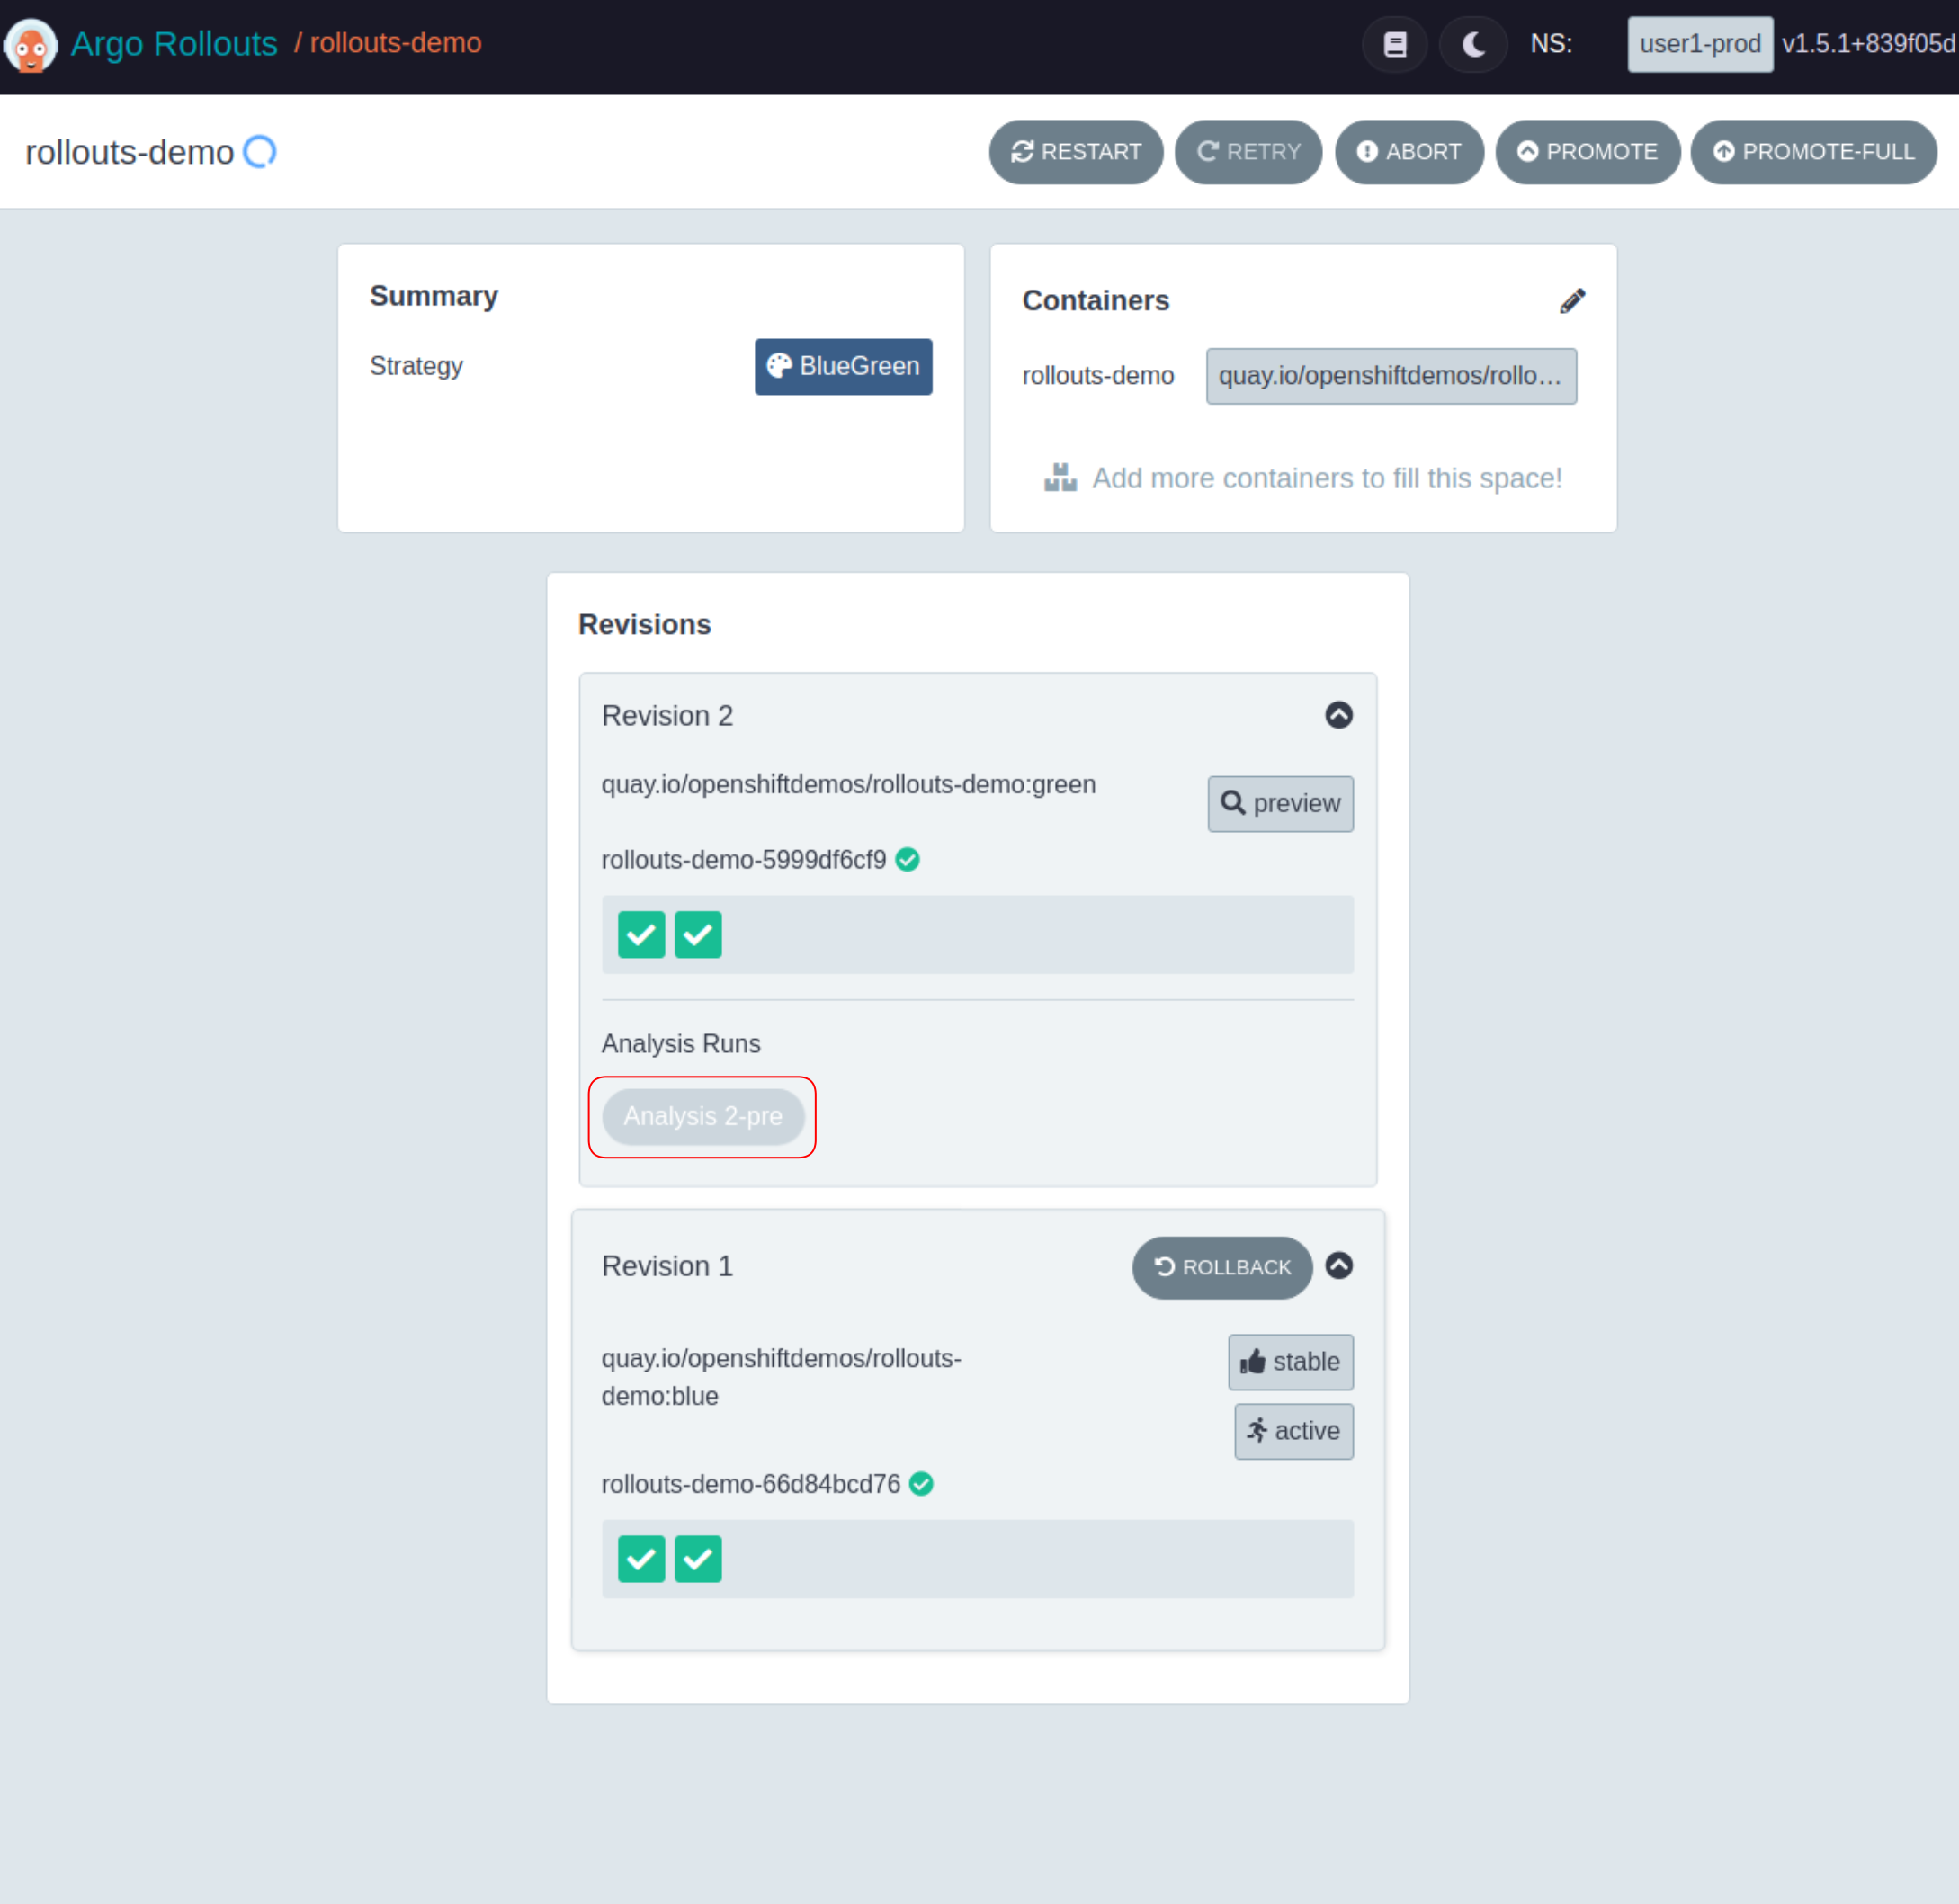Click the thumbs-up icon in stable tag
Viewport: 1959px width, 1904px height.
pos(1253,1361)
